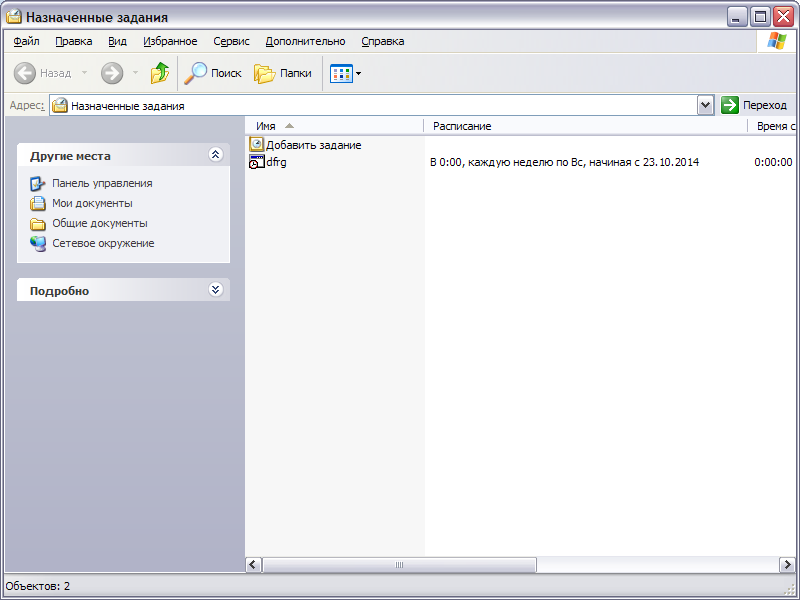Click the Control Panel icon in sidebar
800x600 pixels.
pyautogui.click(x=38, y=184)
